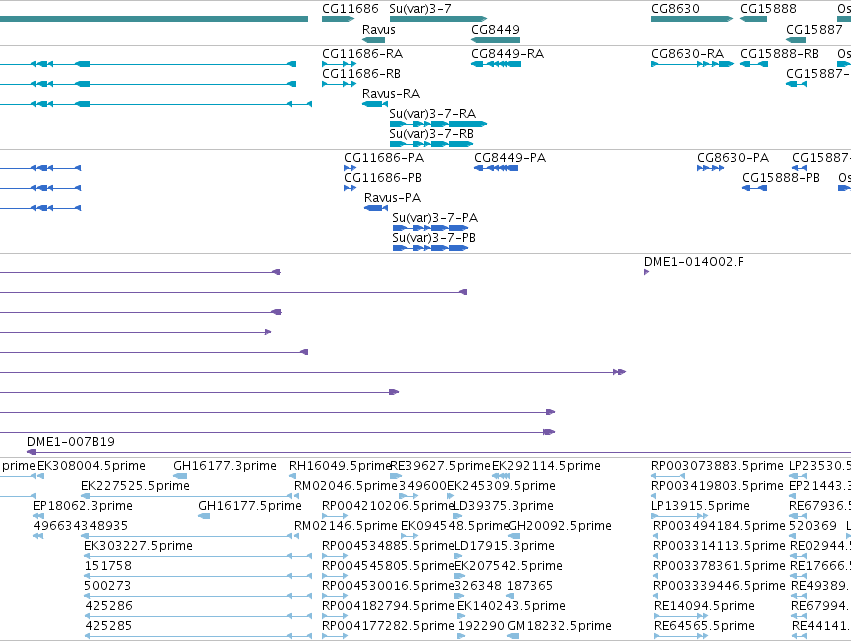Image resolution: width=851 pixels, height=641 pixels.
Task: Select the RP003314113.5prime EST label
Action: click(x=719, y=546)
